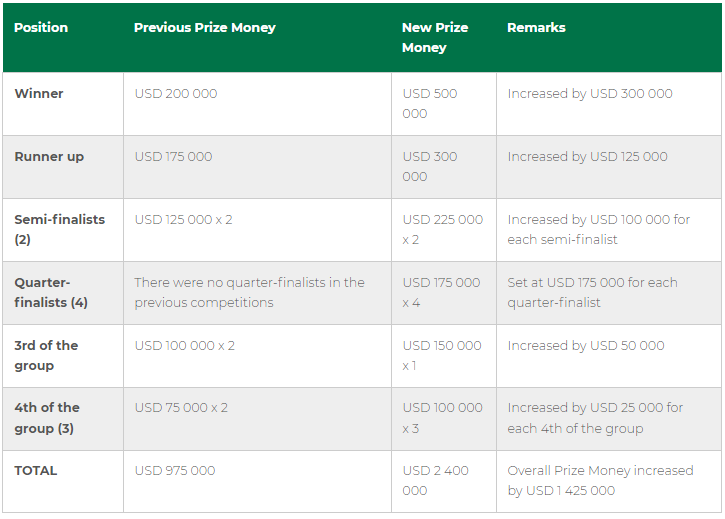Click the TOTAL row label
Image resolution: width=725 pixels, height=519 pixels.
[36, 470]
